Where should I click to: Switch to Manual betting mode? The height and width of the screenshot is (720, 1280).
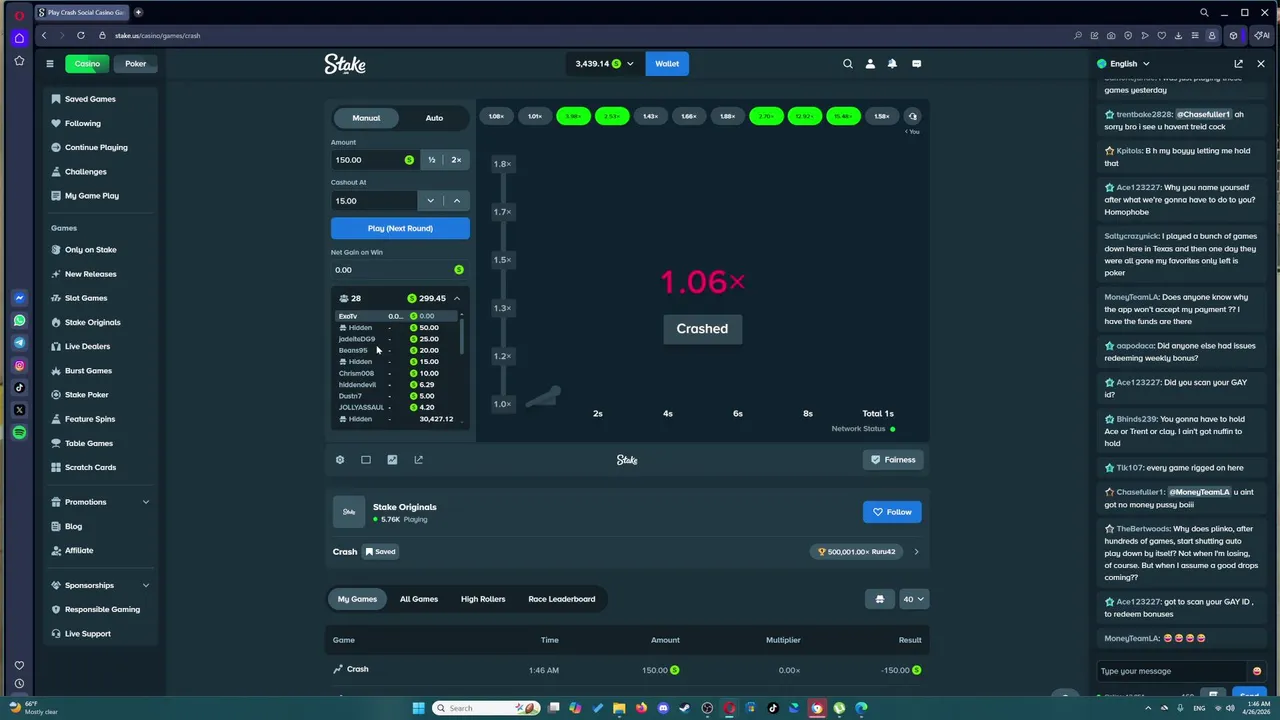tap(366, 118)
